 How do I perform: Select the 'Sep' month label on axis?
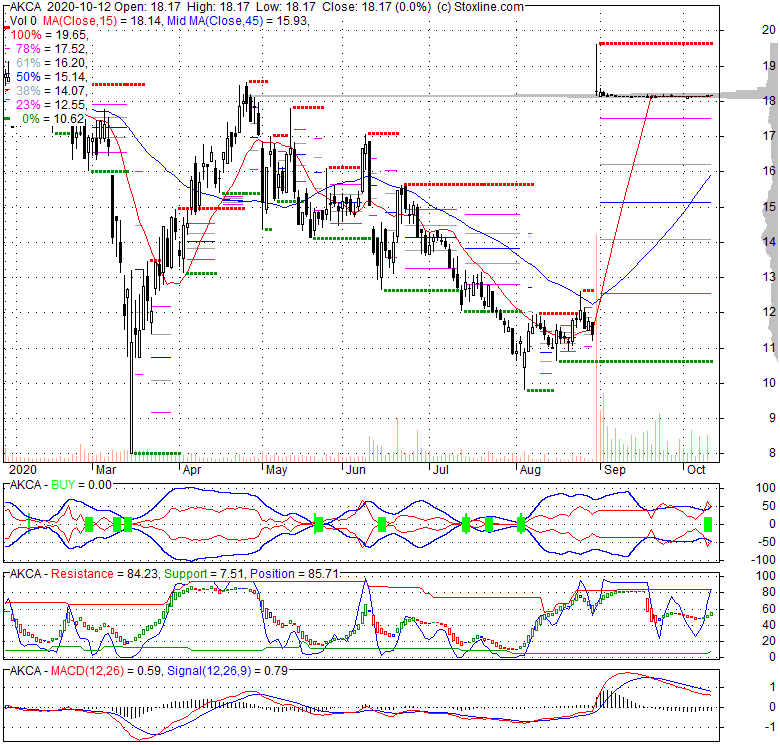point(614,470)
